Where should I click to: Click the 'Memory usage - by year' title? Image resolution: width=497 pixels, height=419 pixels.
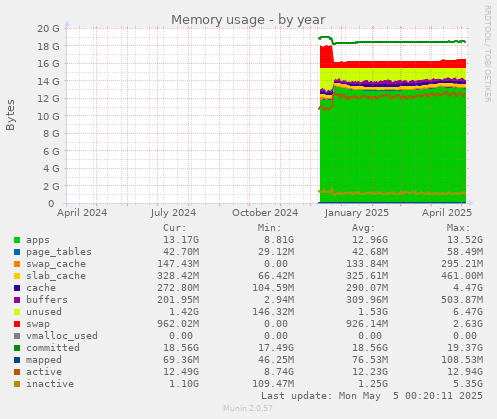coord(248,20)
